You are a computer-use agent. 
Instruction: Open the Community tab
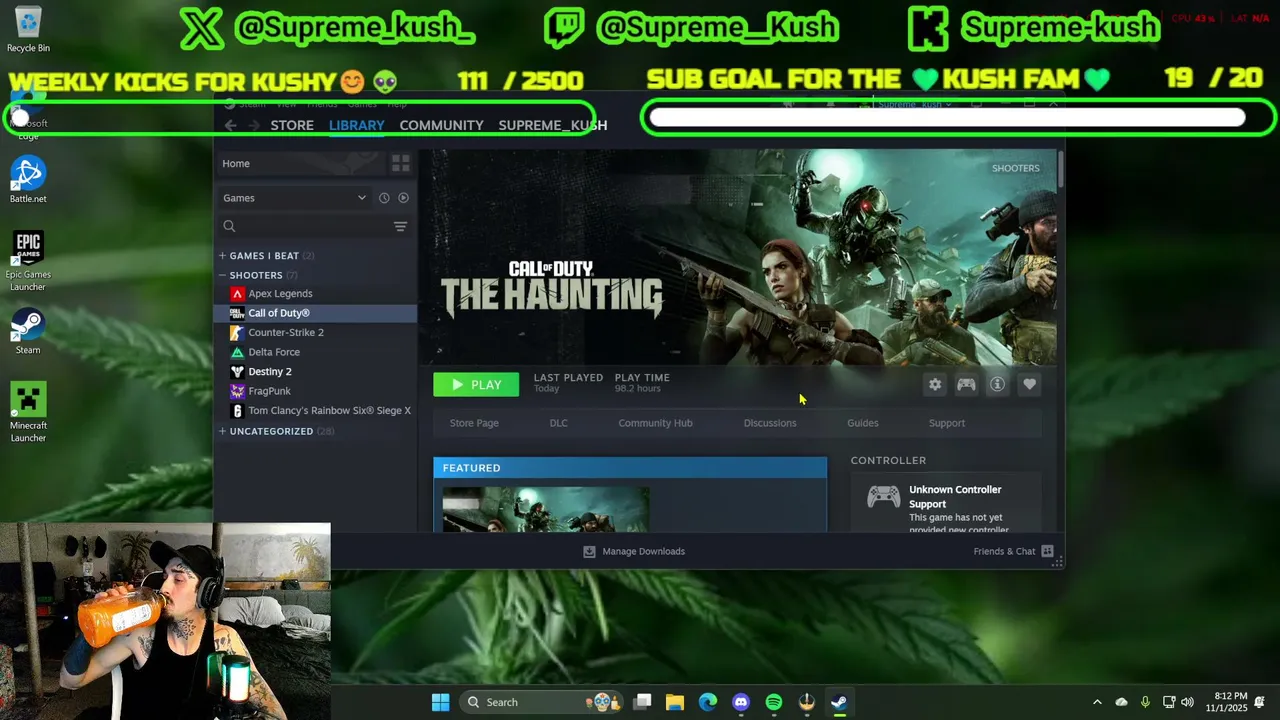[441, 125]
